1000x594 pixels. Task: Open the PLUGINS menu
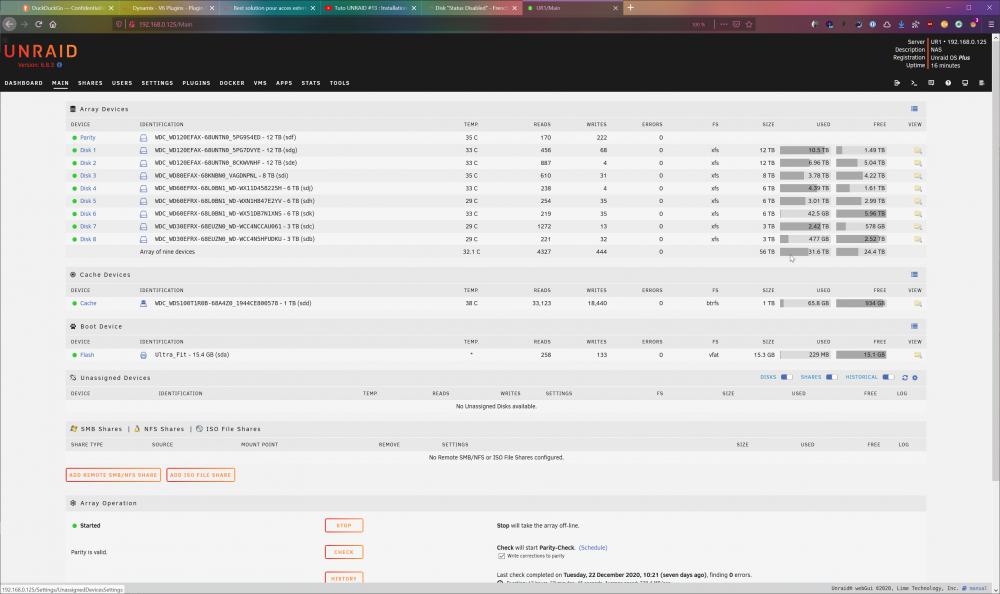(196, 83)
